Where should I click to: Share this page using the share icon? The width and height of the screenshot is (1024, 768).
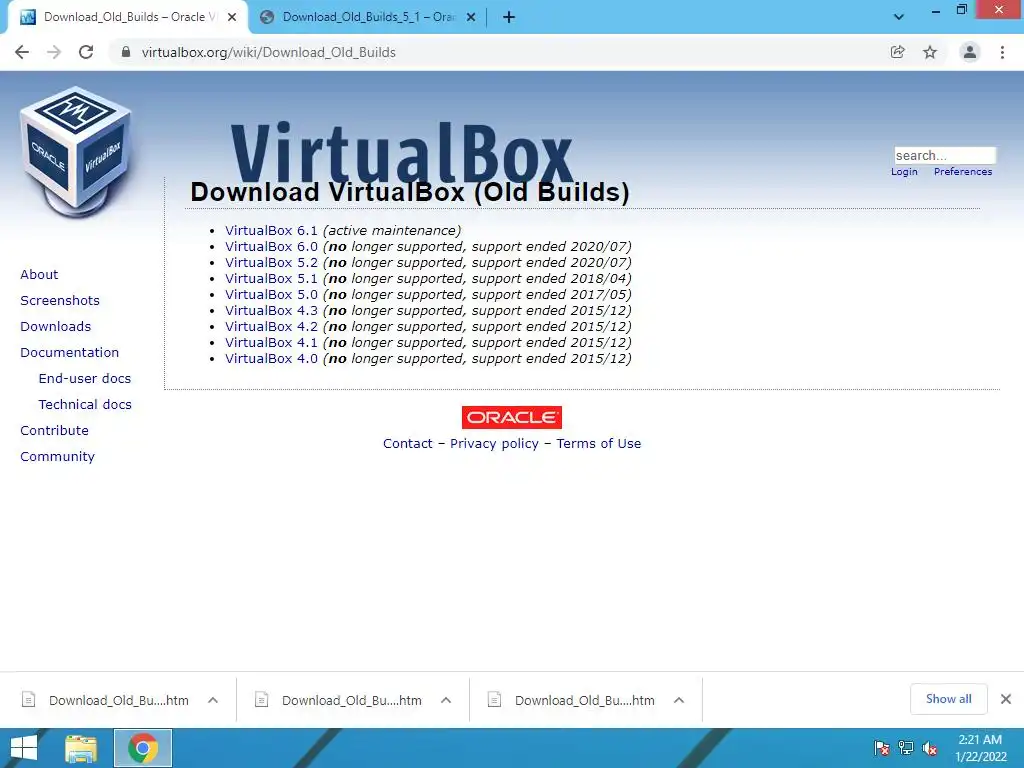coord(898,52)
